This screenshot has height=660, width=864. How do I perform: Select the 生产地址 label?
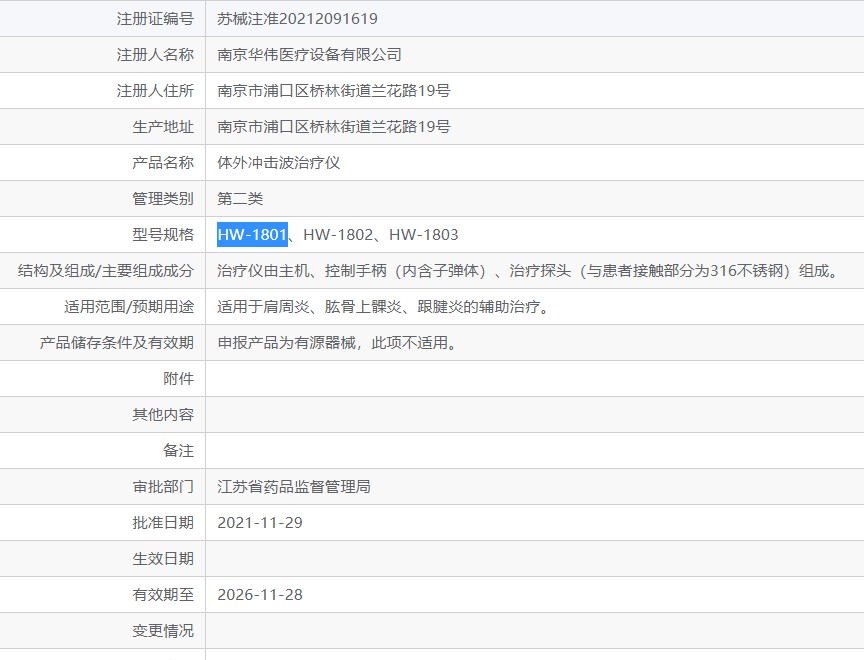click(163, 127)
